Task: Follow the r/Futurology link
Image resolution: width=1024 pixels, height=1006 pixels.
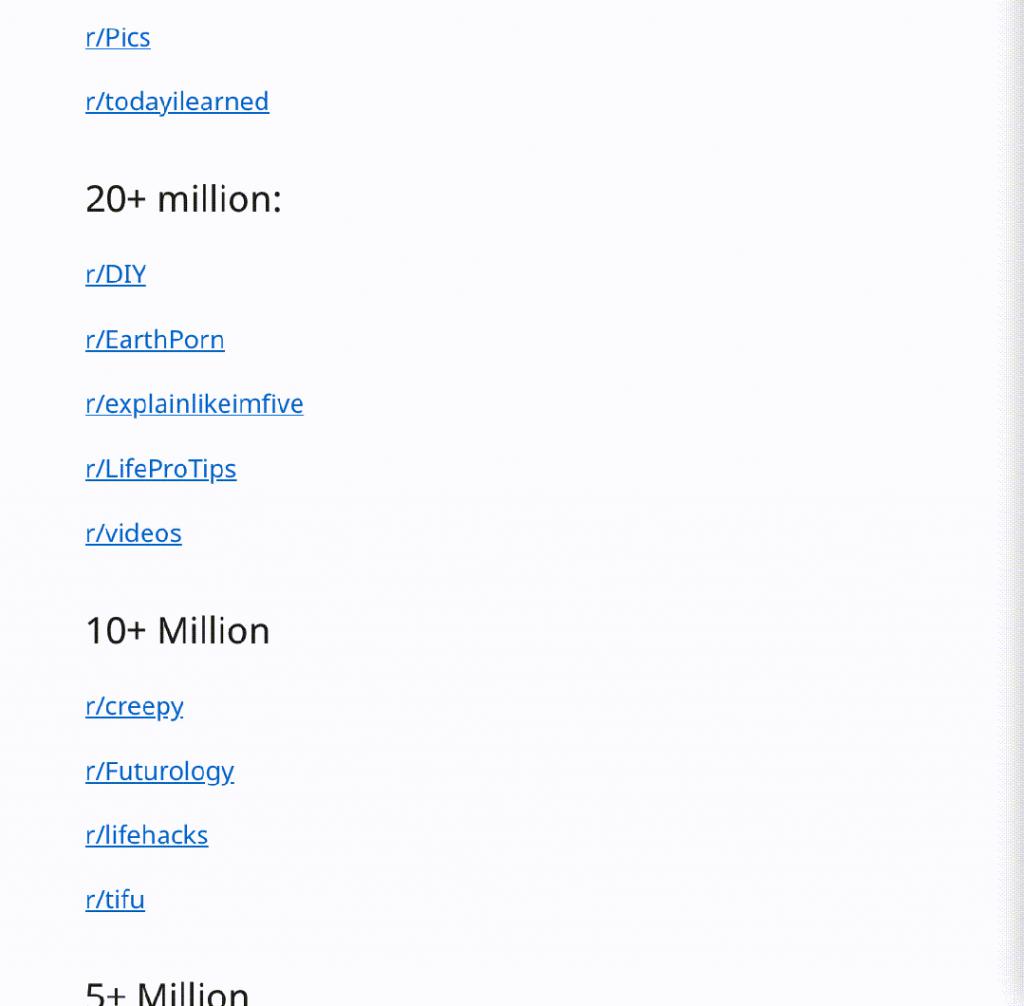Action: tap(159, 771)
